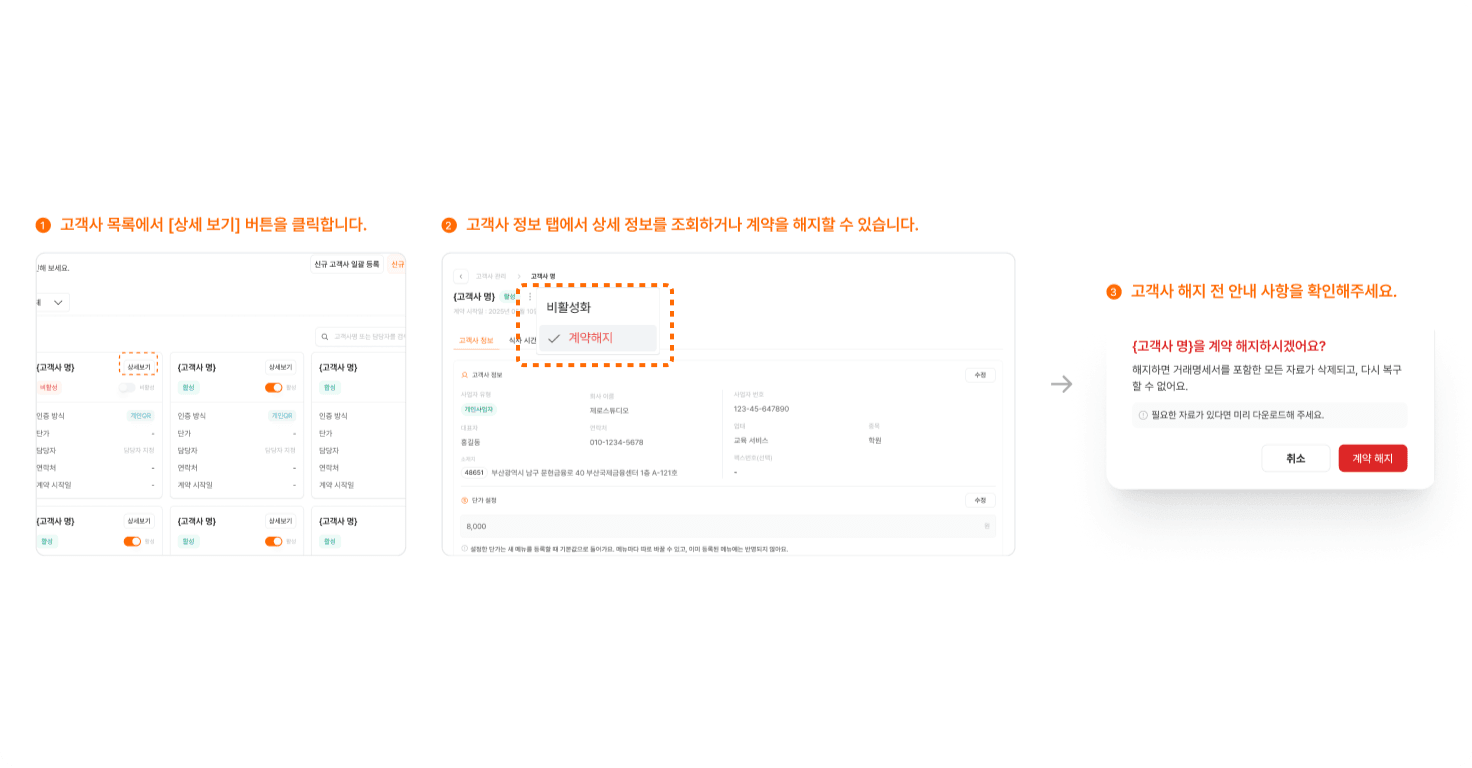Switch off the toggle in the top-middle customer card

pyautogui.click(x=273, y=387)
